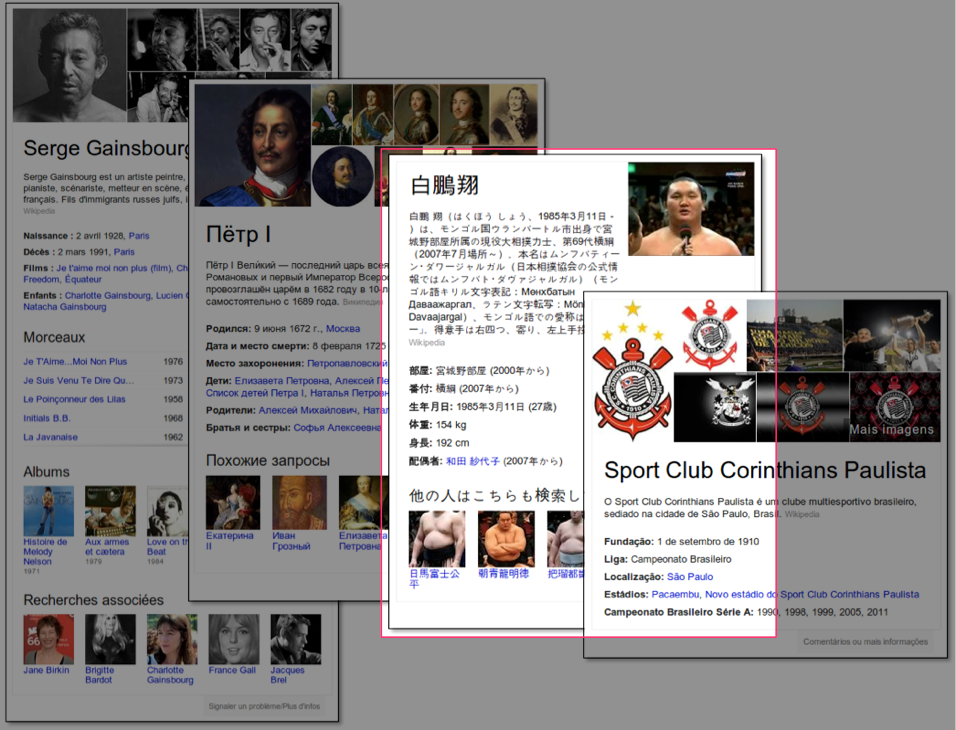Image resolution: width=956 pixels, height=730 pixels.
Task: Click the Sport Club Corinthians Paulista title
Action: [765, 470]
